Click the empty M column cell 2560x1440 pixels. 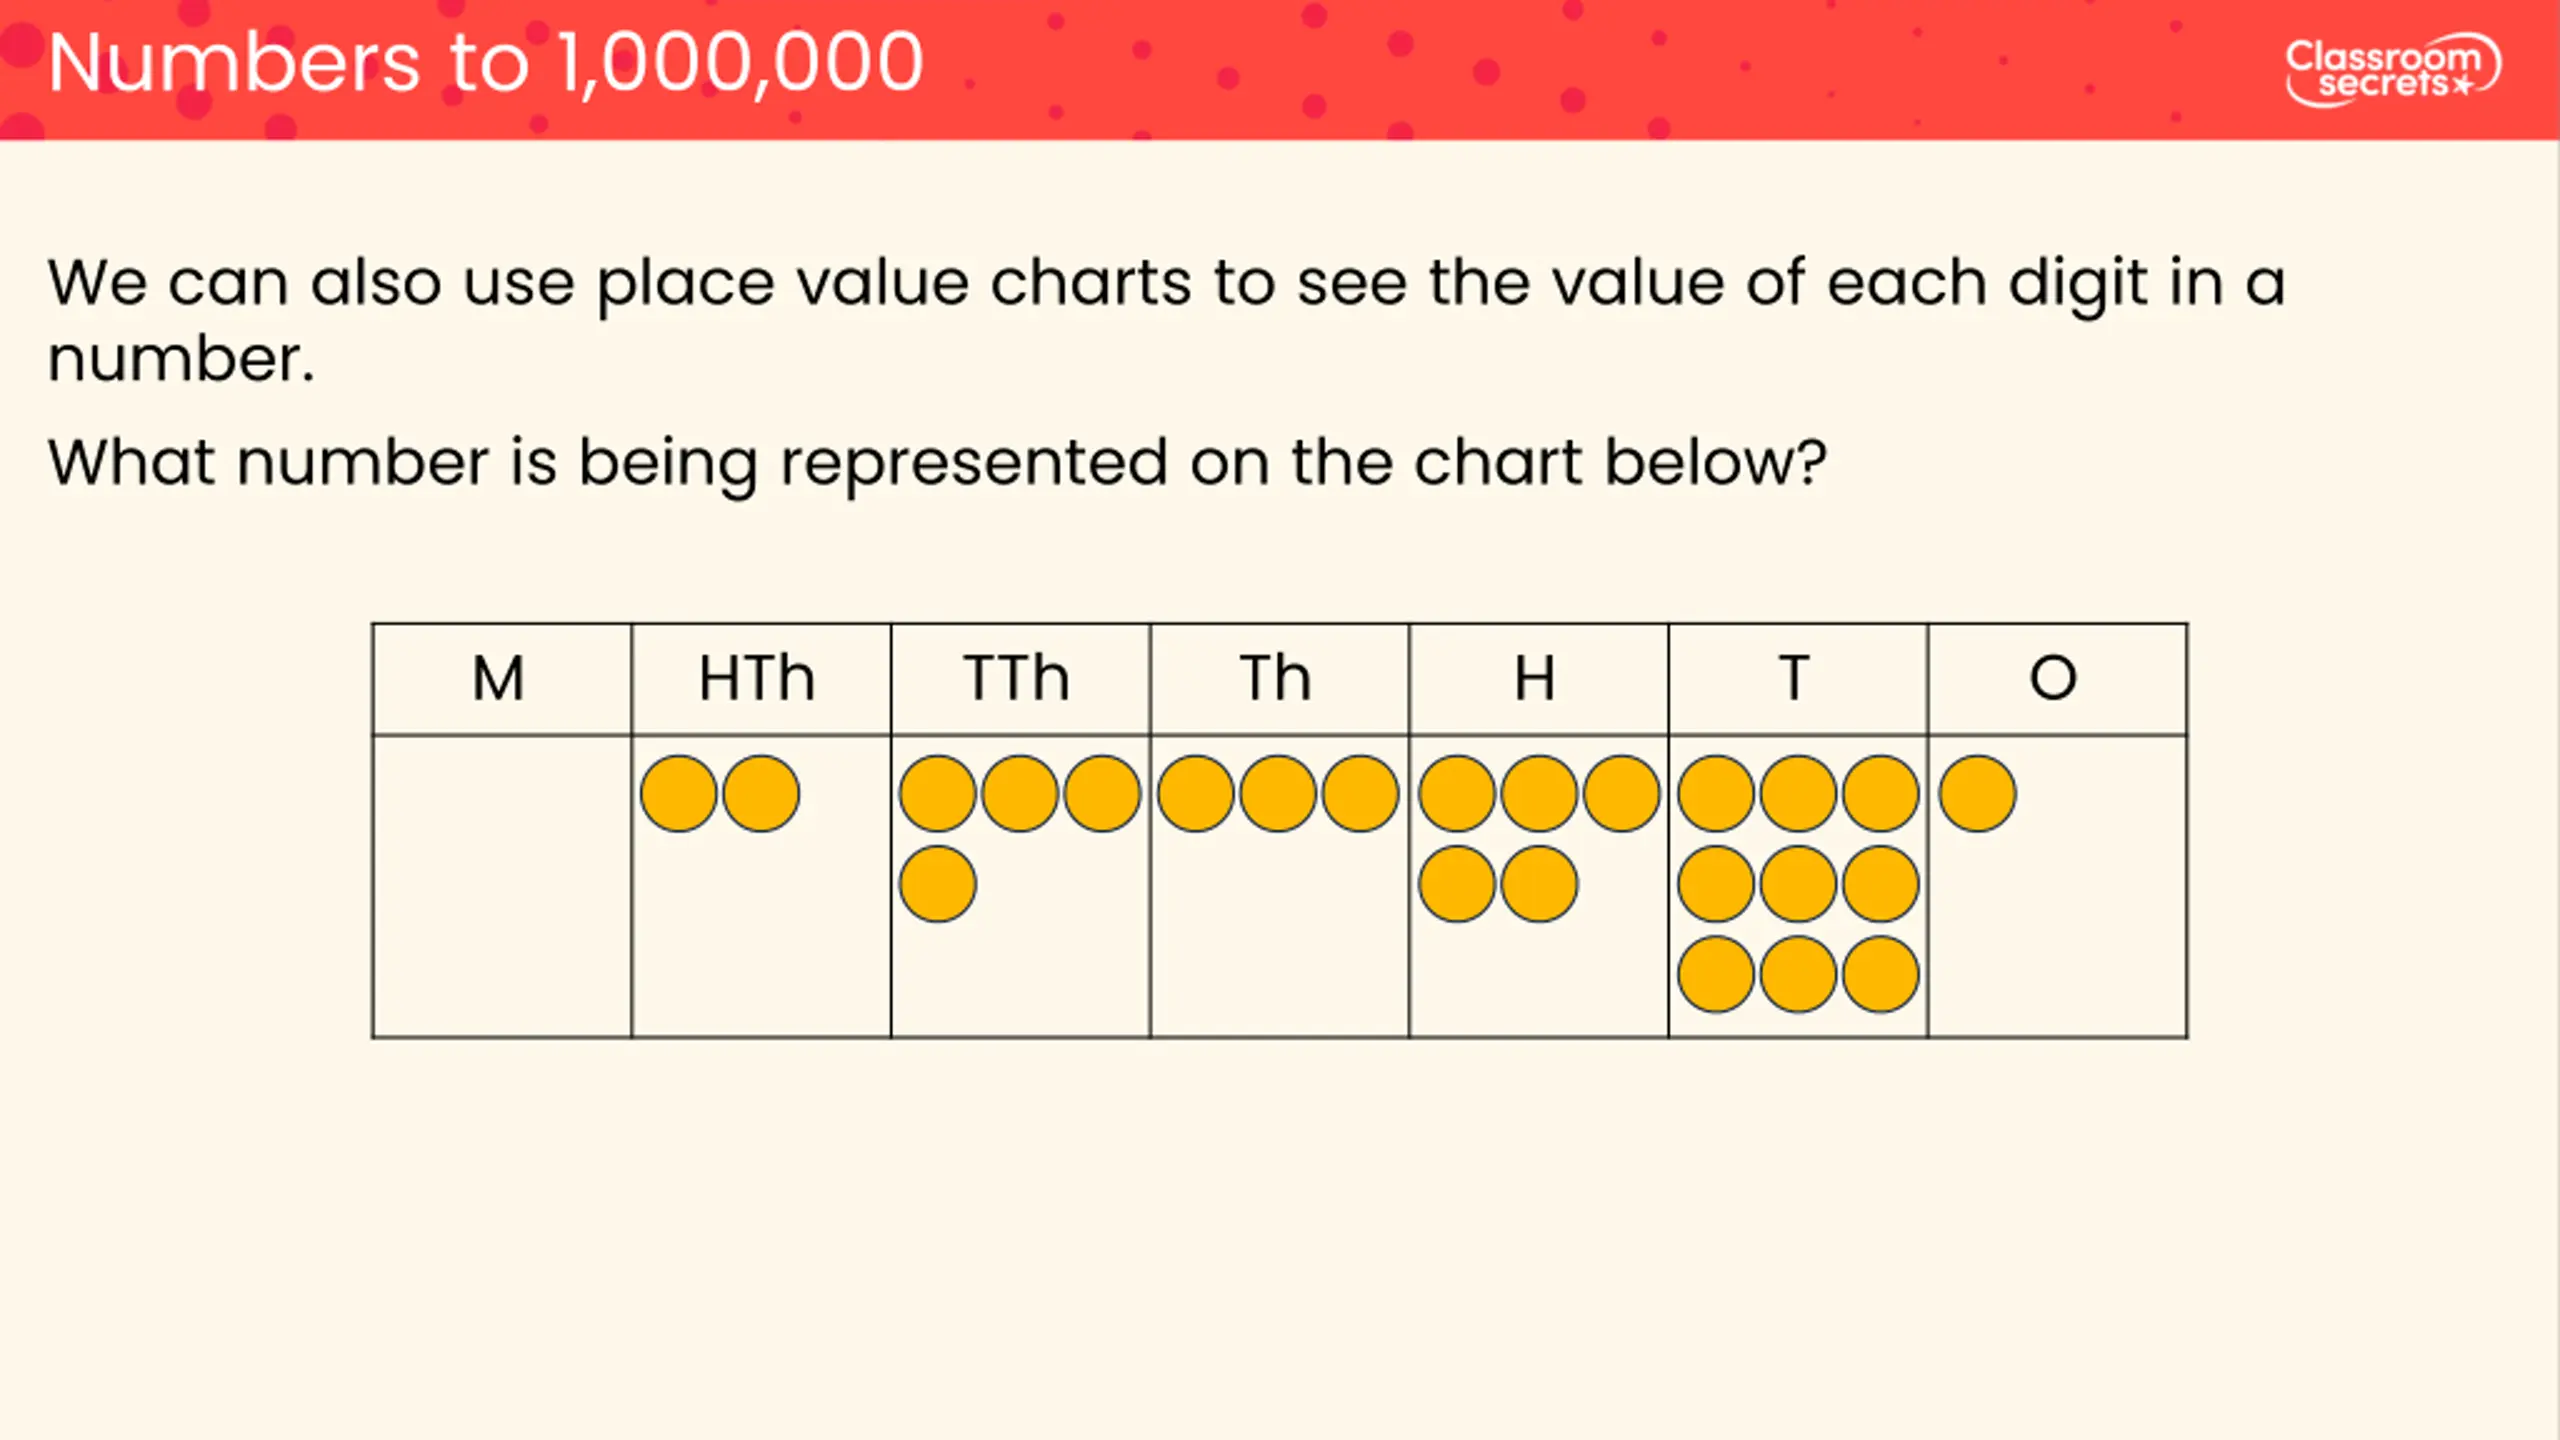pos(501,887)
